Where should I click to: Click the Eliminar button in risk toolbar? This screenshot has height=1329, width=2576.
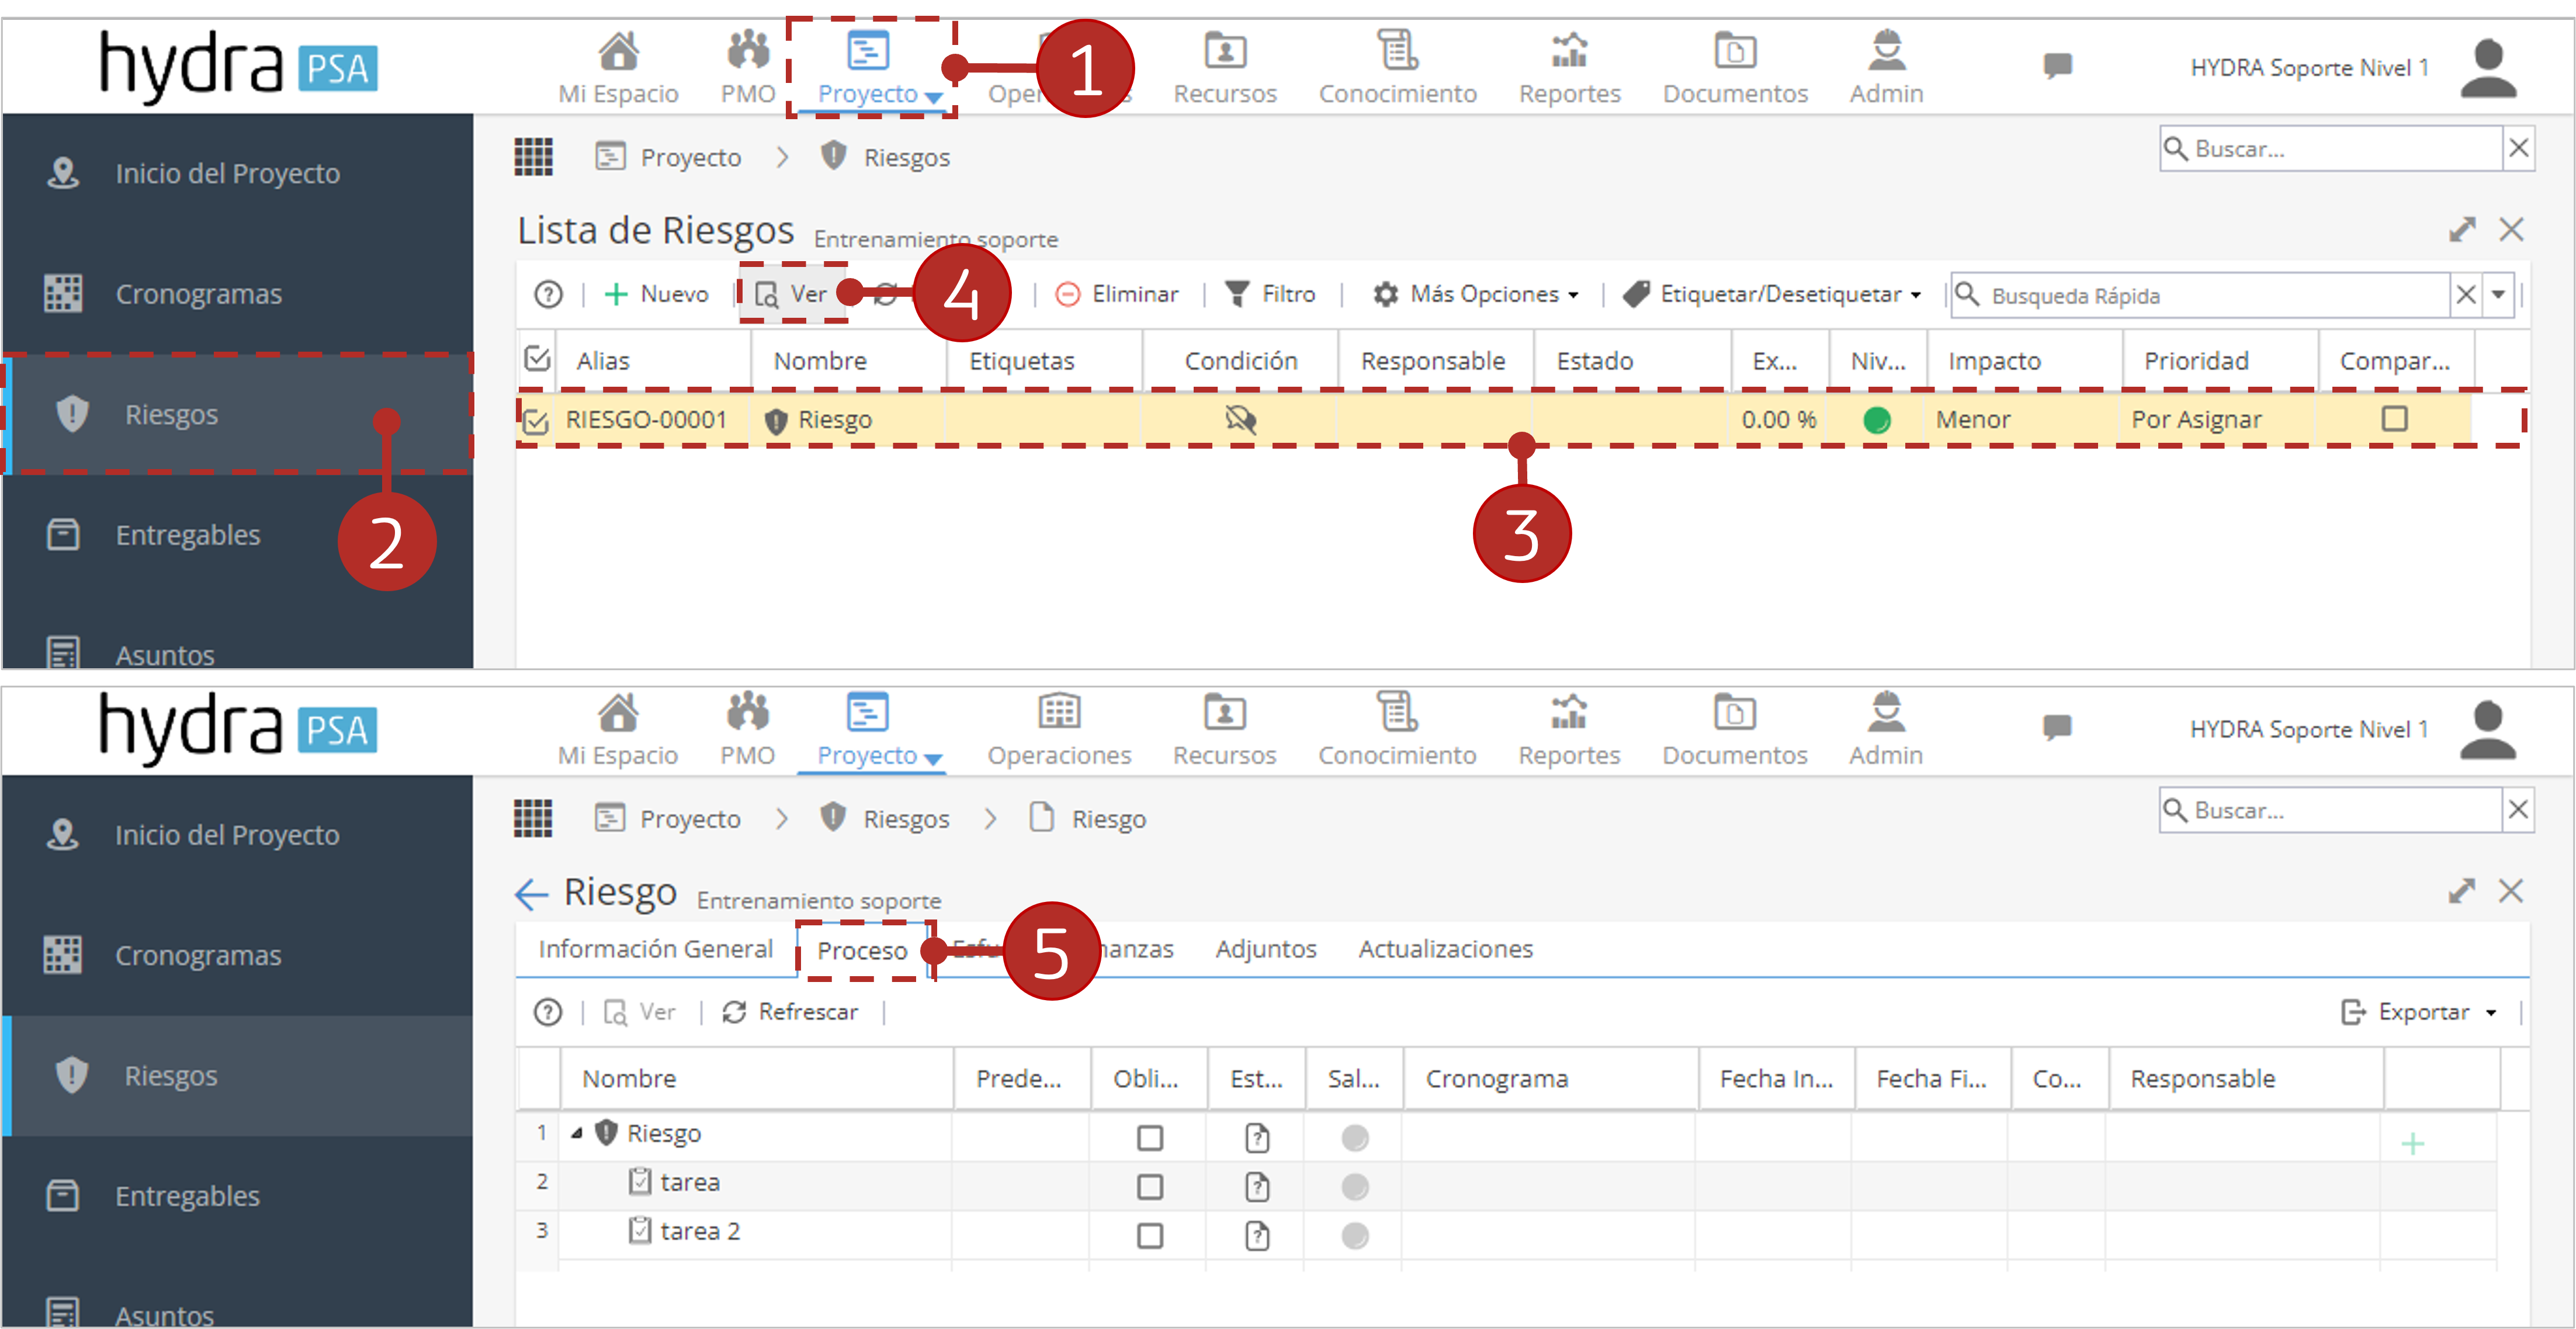(x=1117, y=294)
